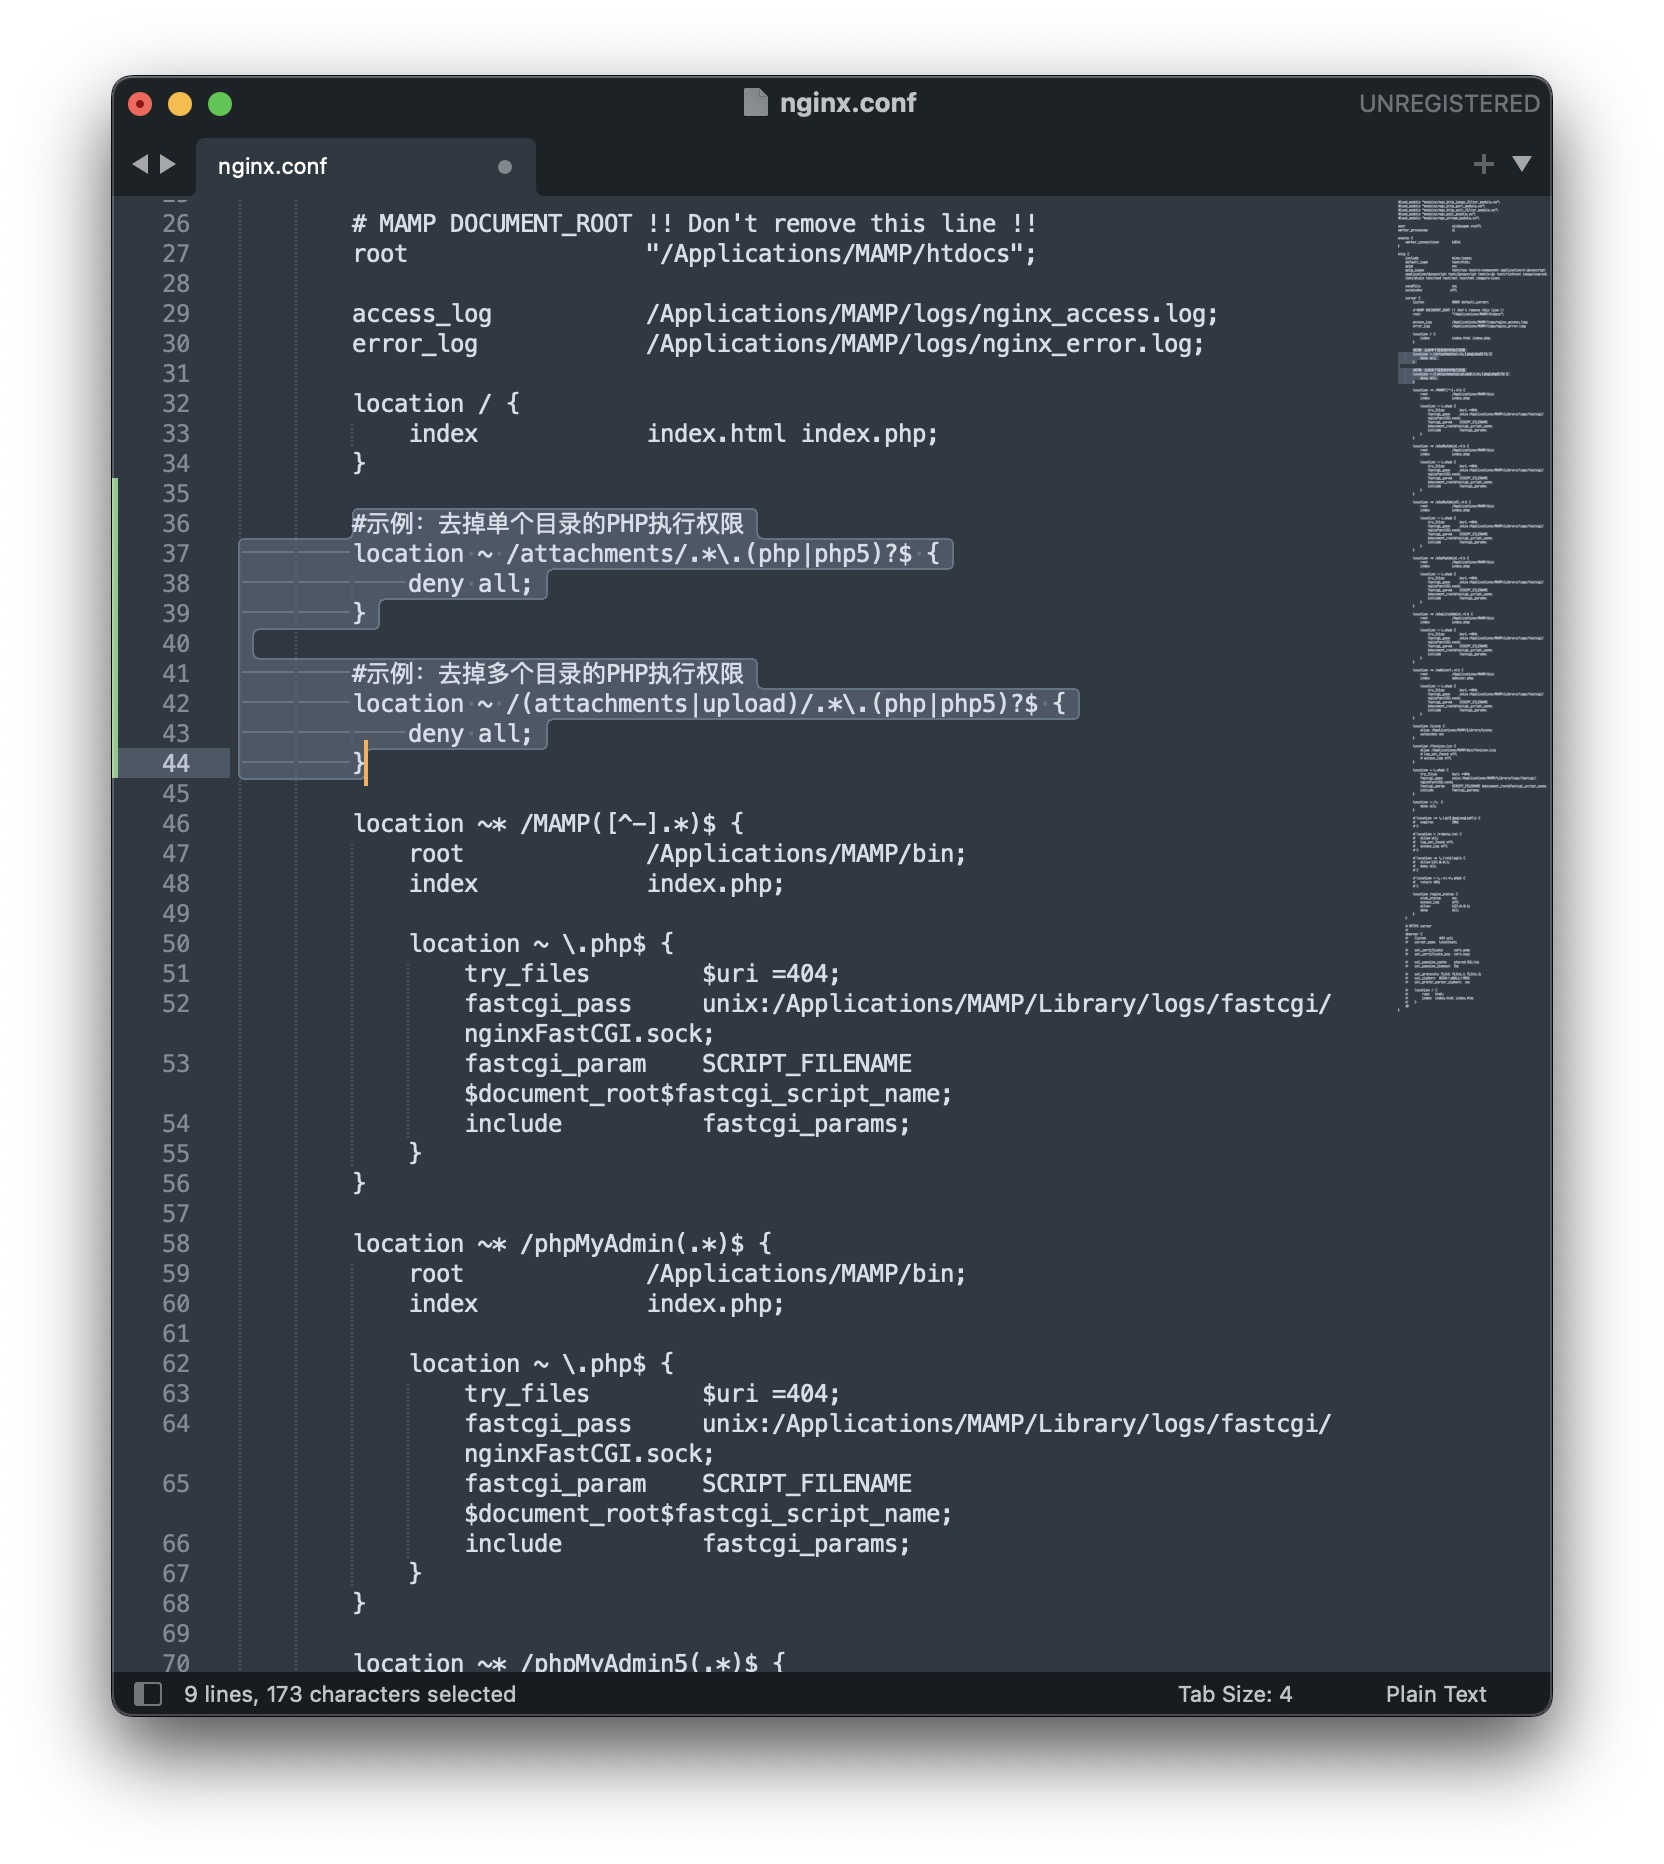Open the Tab Size: 4 indentation menu
This screenshot has height=1864, width=1664.
click(x=1235, y=1694)
